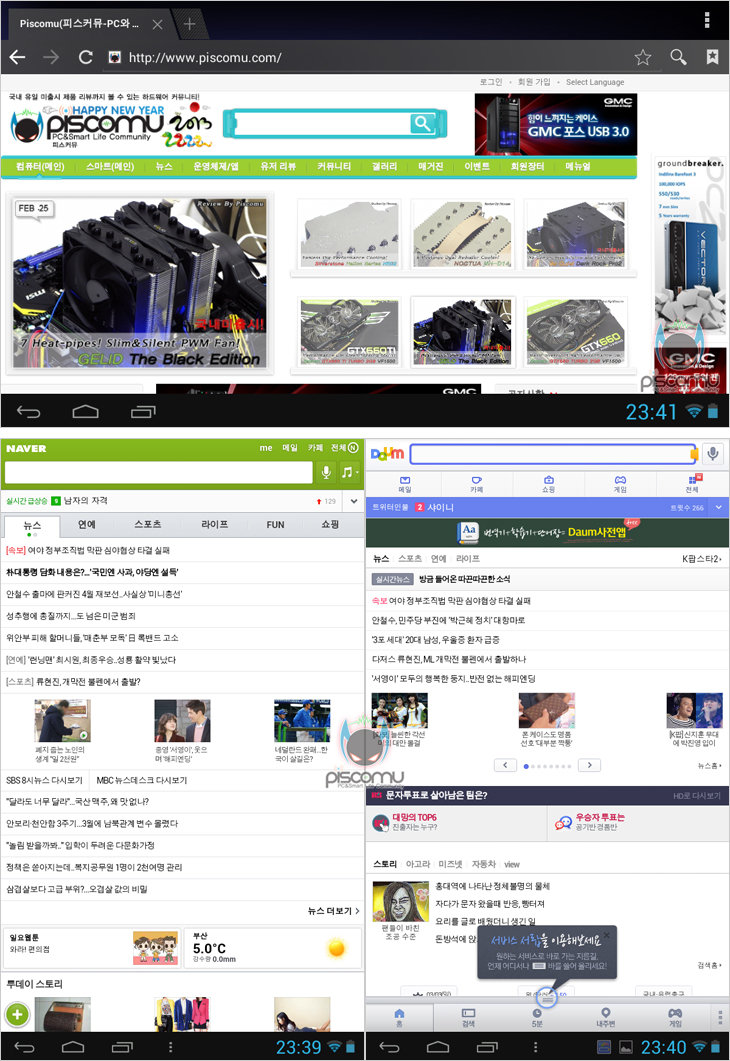The width and height of the screenshot is (730, 1061).
Task: Open Naver 뉴스 더보기 link
Action: click(333, 911)
